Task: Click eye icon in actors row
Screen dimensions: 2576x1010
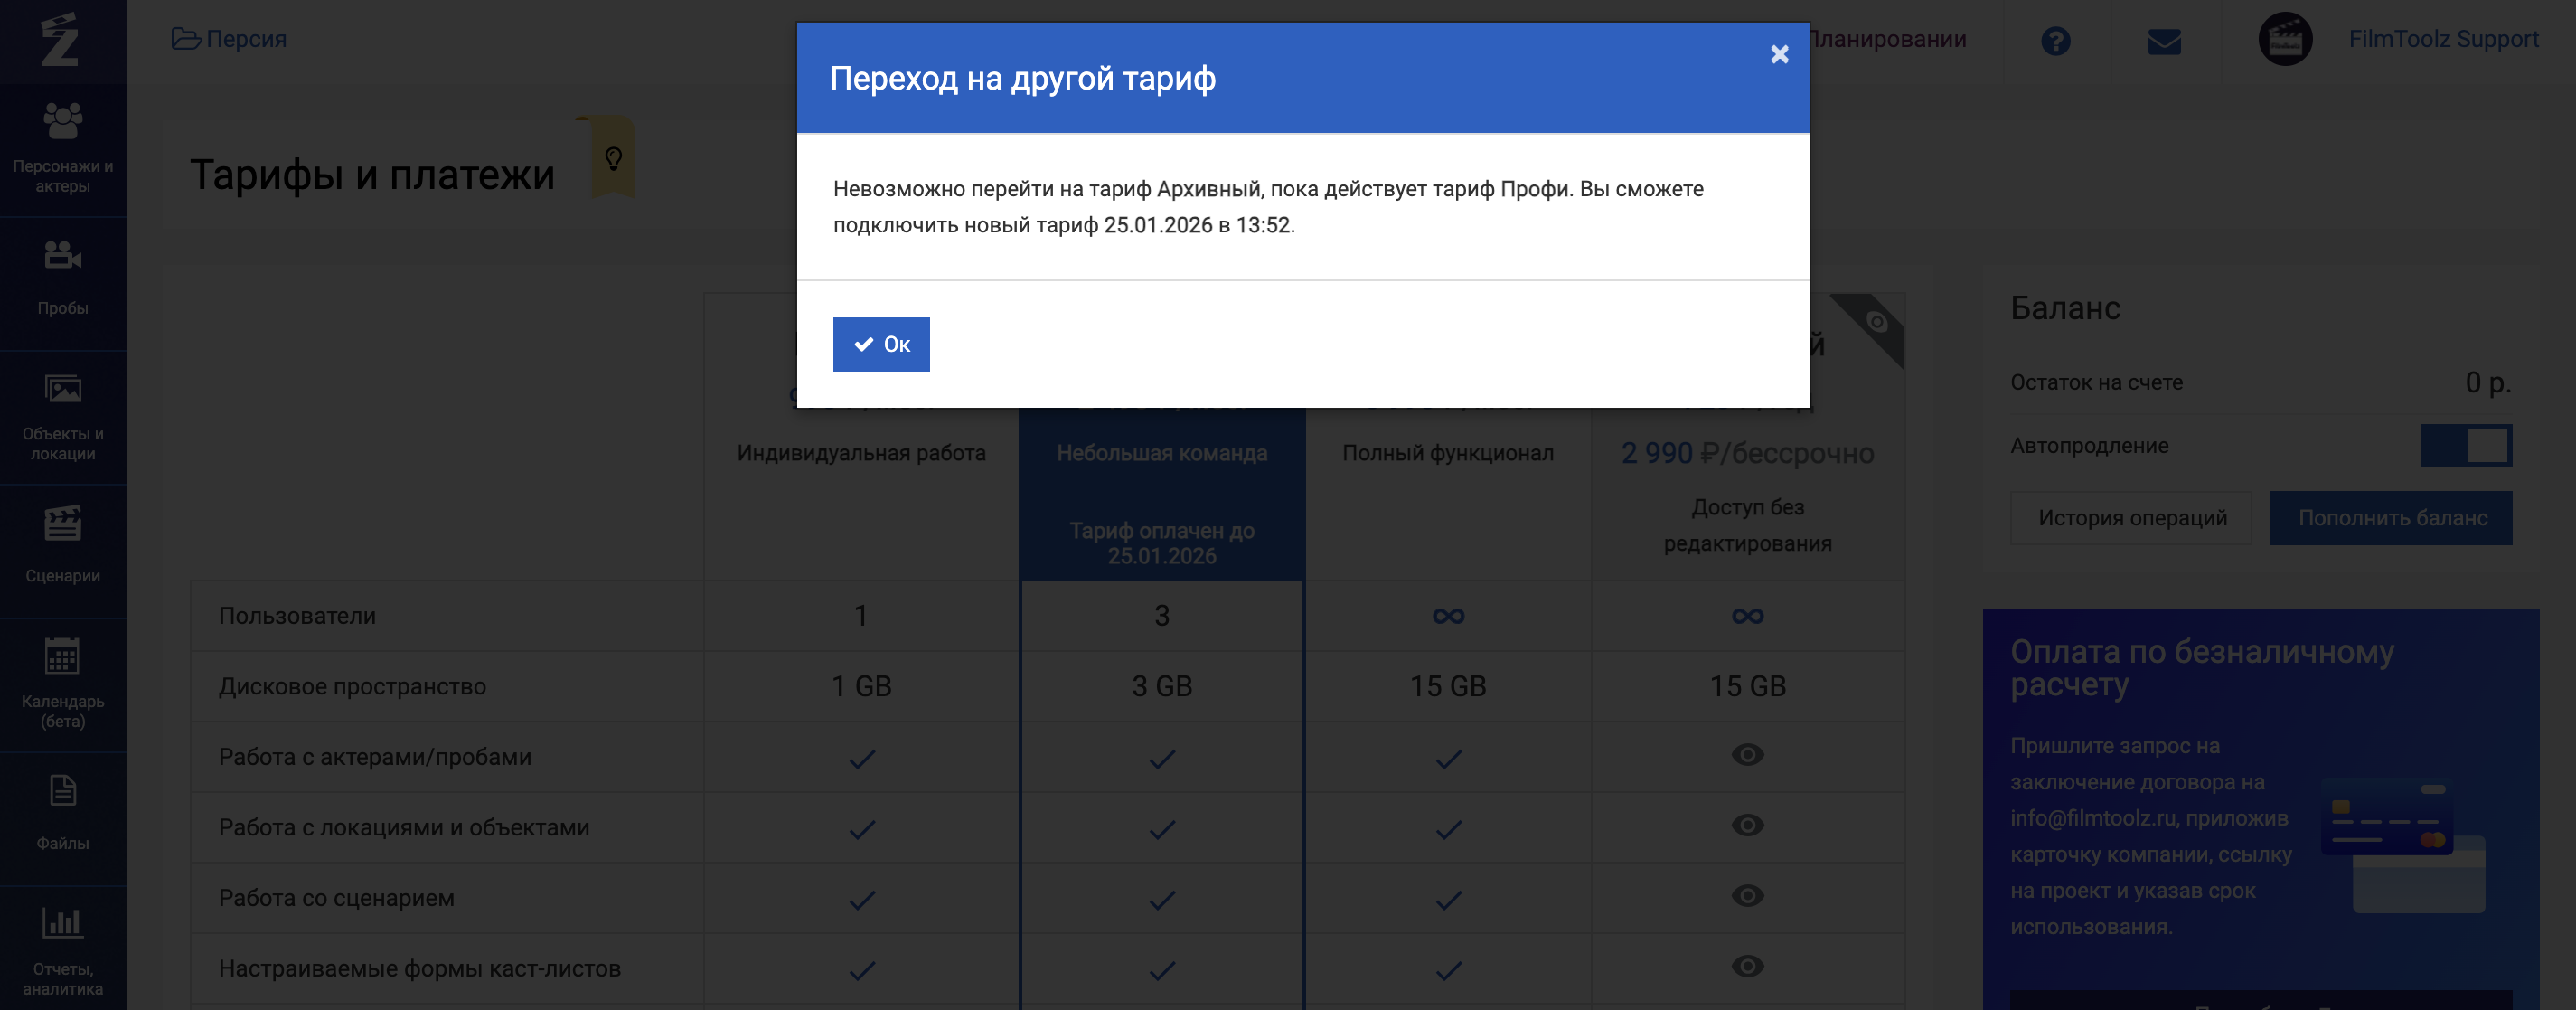Action: pyautogui.click(x=1747, y=755)
